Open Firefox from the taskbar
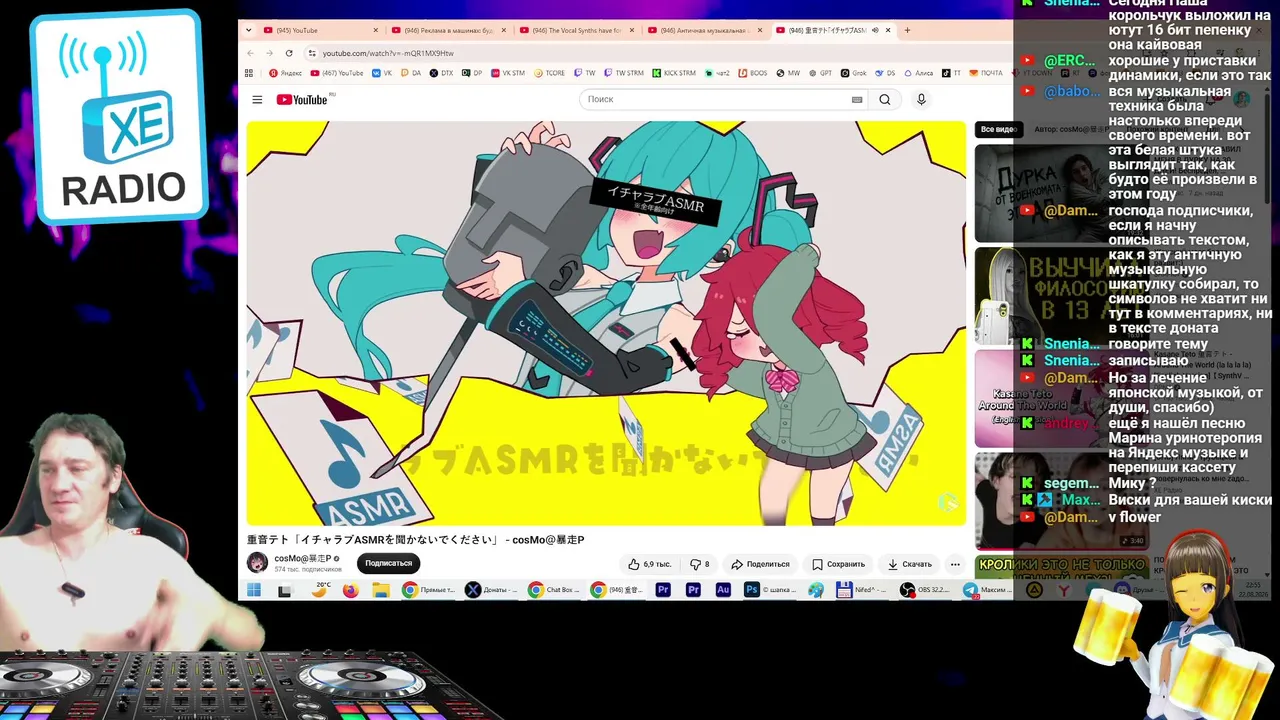Viewport: 1280px width, 720px height. [x=350, y=591]
